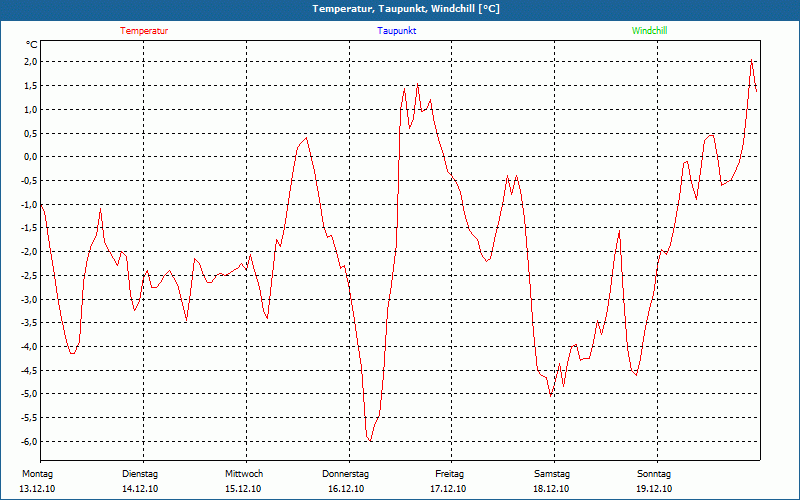Select the -2,0 y-axis value
The width and height of the screenshot is (800, 500).
30,252
